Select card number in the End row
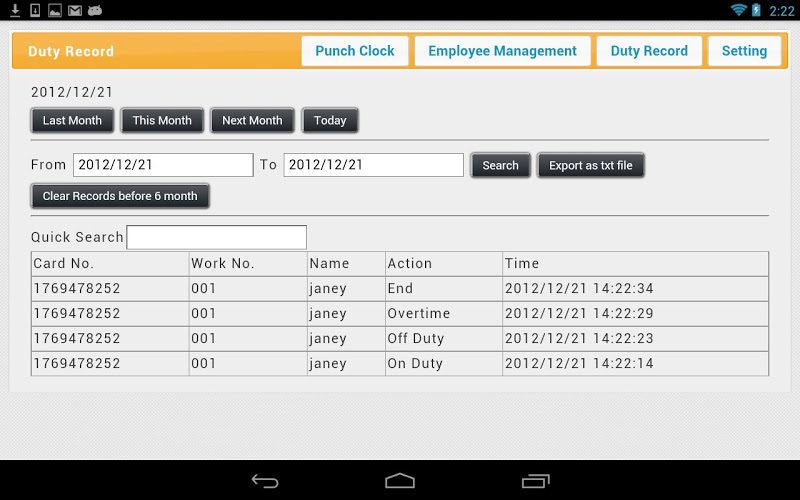Viewport: 800px width, 500px height. coord(110,289)
